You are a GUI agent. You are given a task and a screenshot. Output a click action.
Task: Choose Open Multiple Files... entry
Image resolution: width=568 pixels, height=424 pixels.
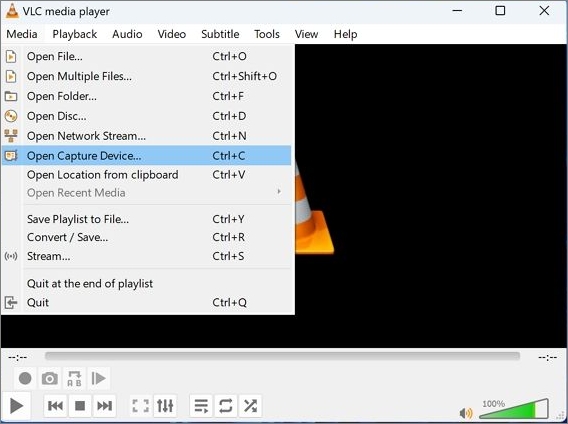click(x=146, y=76)
